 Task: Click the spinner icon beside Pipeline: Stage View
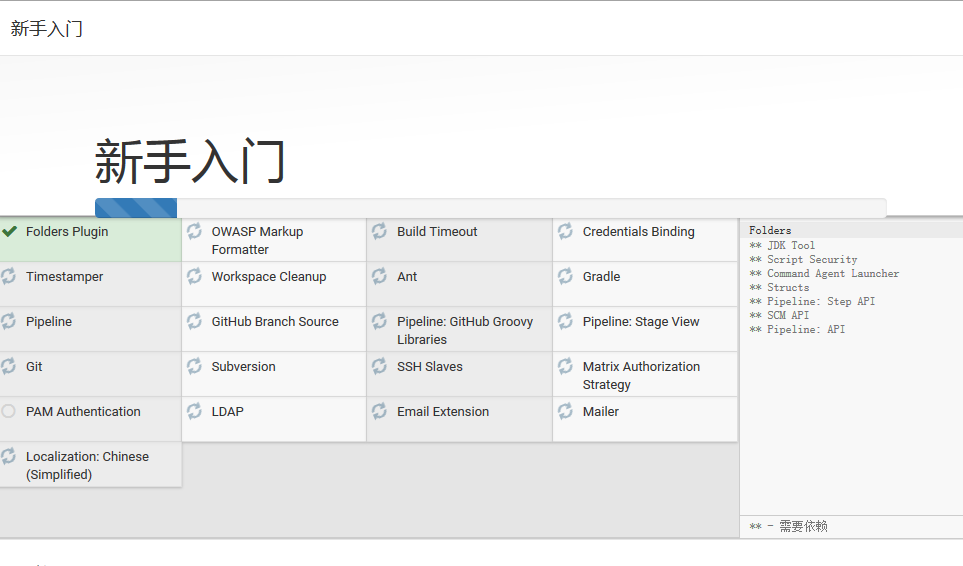(565, 321)
